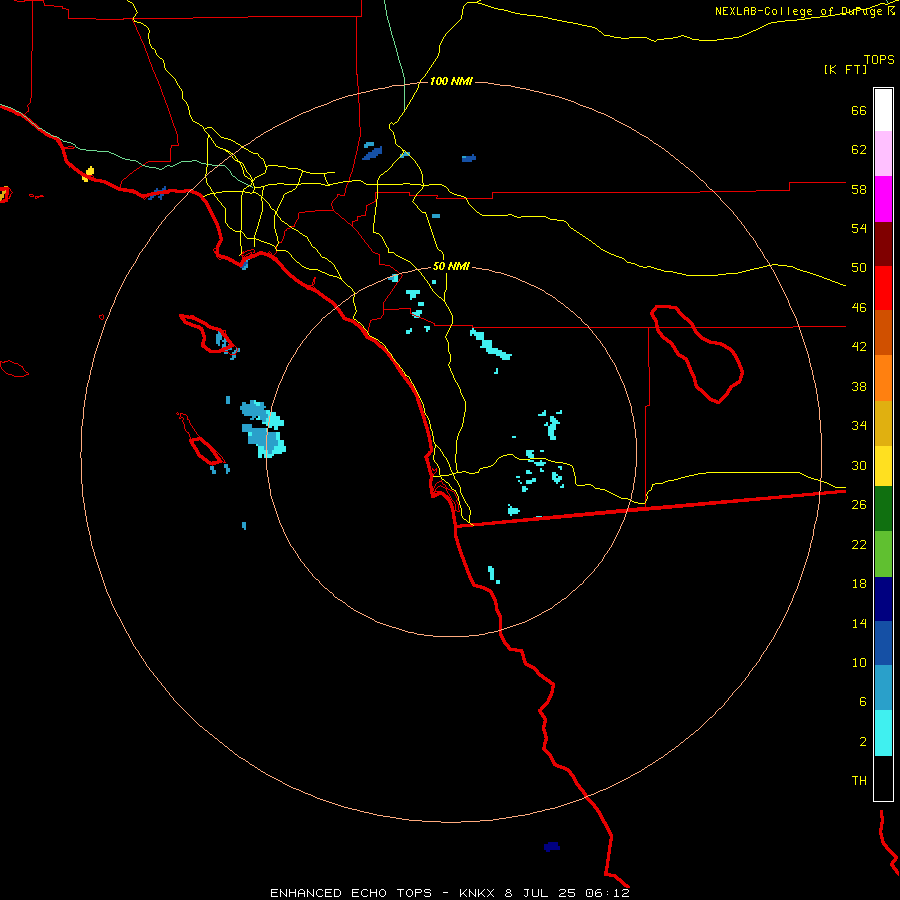Viewport: 900px width, 900px height.
Task: Click the light pink legend color segment
Action: tap(883, 154)
